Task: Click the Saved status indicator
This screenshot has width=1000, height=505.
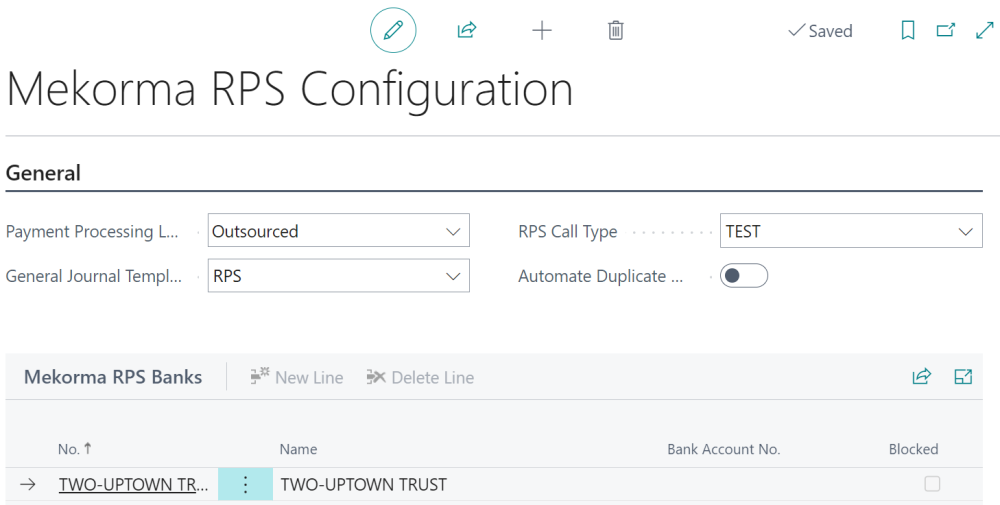Action: (x=820, y=31)
